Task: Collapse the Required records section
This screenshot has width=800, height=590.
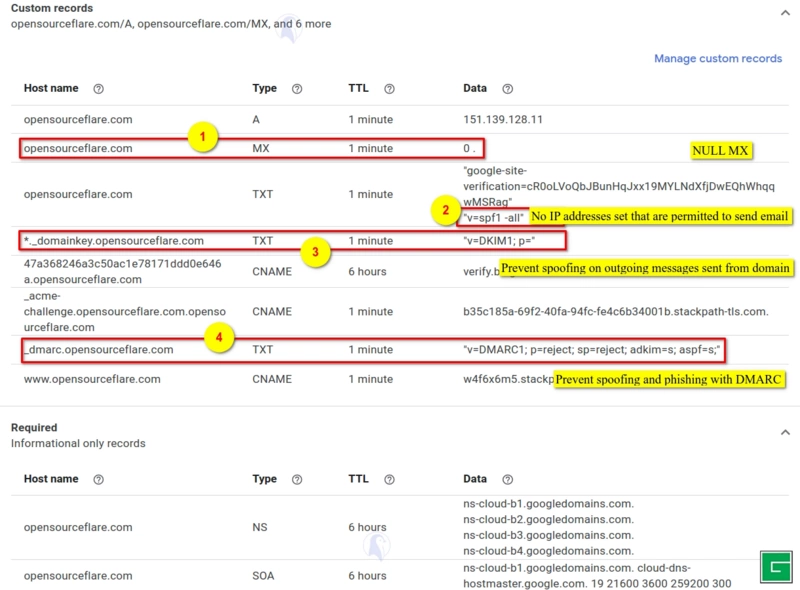Action: pos(784,433)
